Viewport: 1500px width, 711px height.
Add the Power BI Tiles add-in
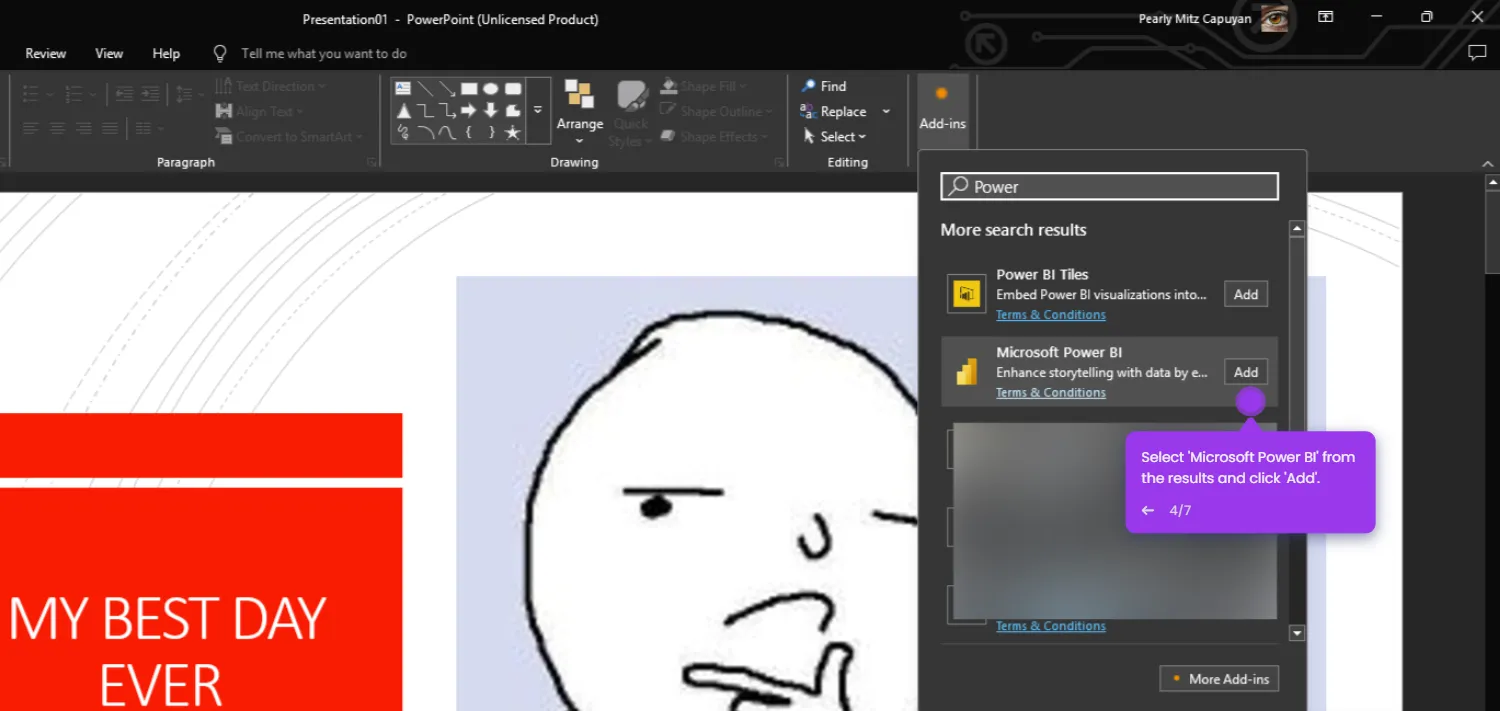(x=1246, y=294)
